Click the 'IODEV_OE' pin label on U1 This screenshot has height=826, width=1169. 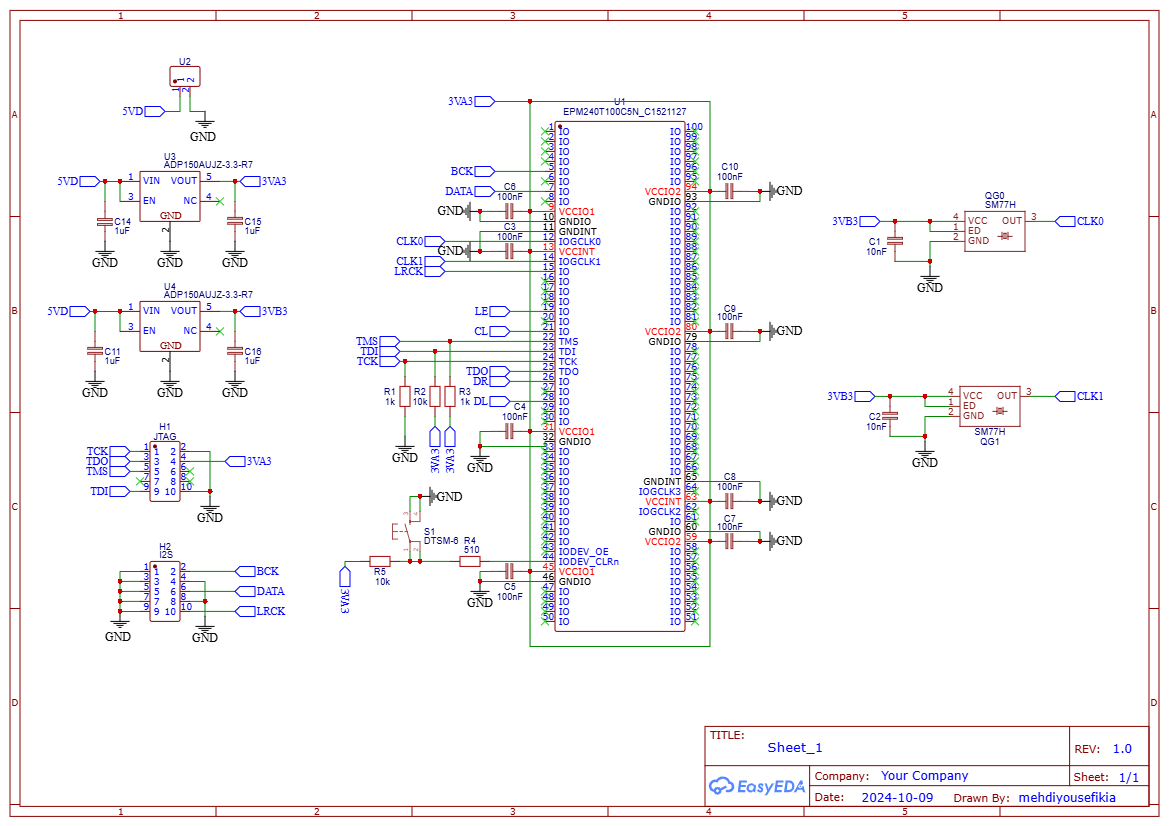[x=584, y=552]
